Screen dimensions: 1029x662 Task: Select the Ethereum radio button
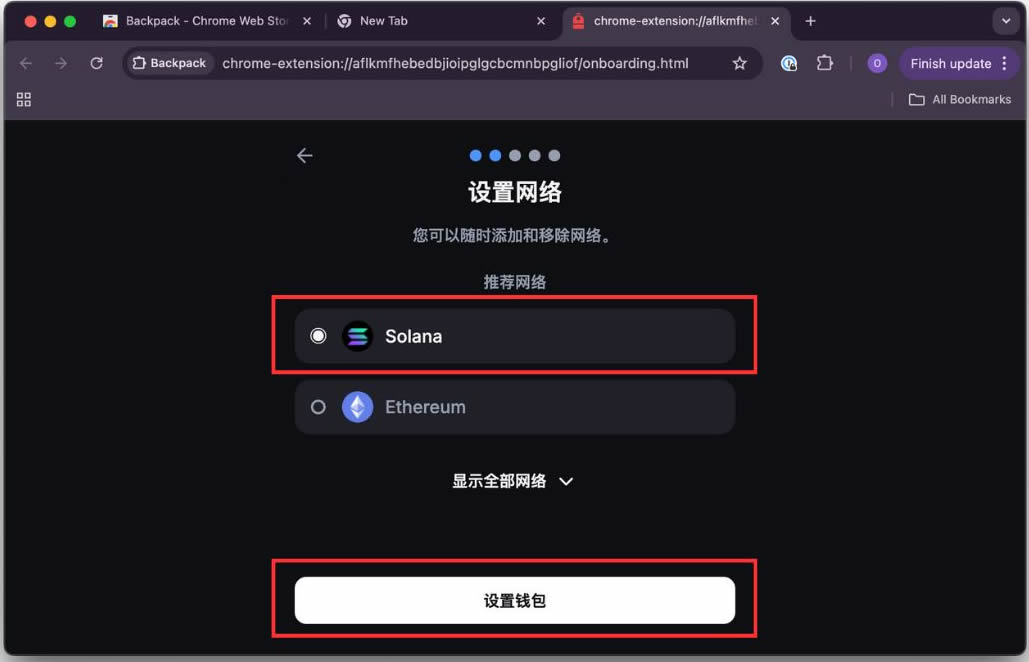pos(318,407)
